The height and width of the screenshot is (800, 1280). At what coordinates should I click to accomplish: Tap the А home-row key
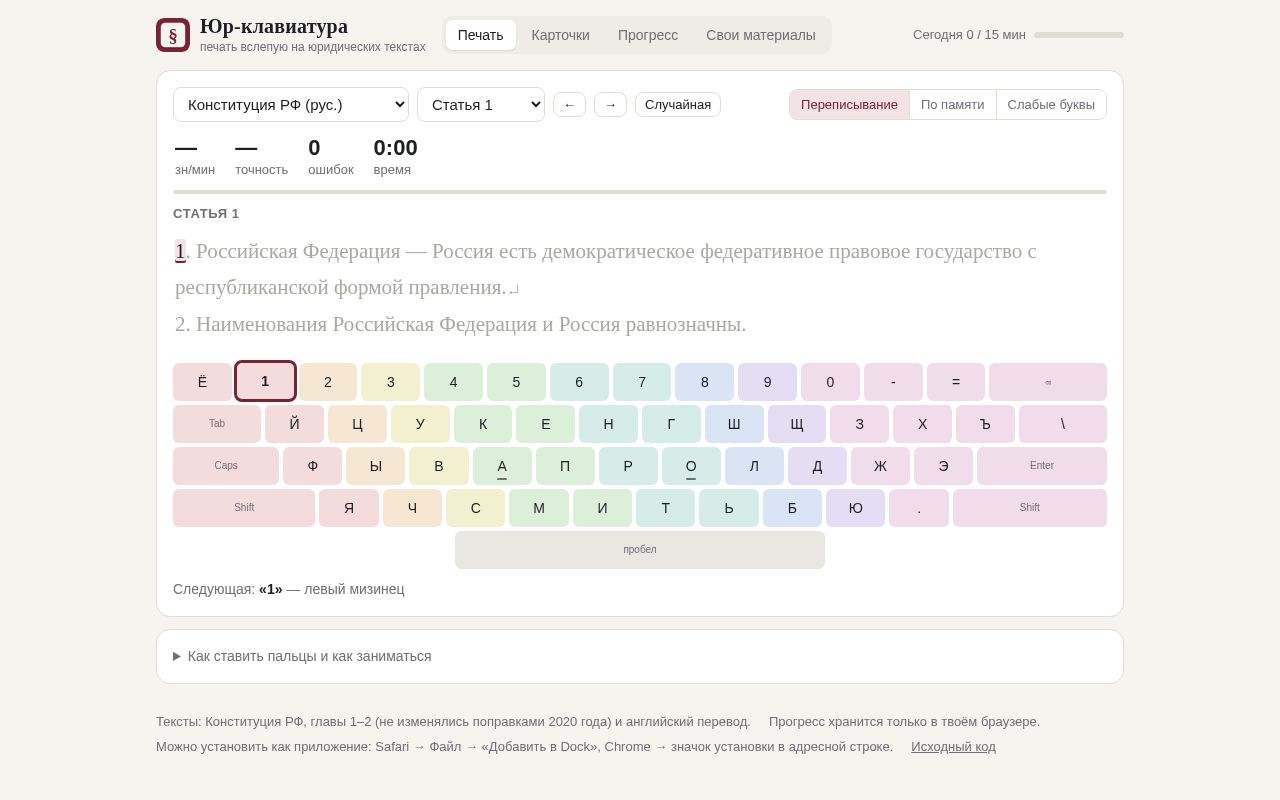[502, 466]
